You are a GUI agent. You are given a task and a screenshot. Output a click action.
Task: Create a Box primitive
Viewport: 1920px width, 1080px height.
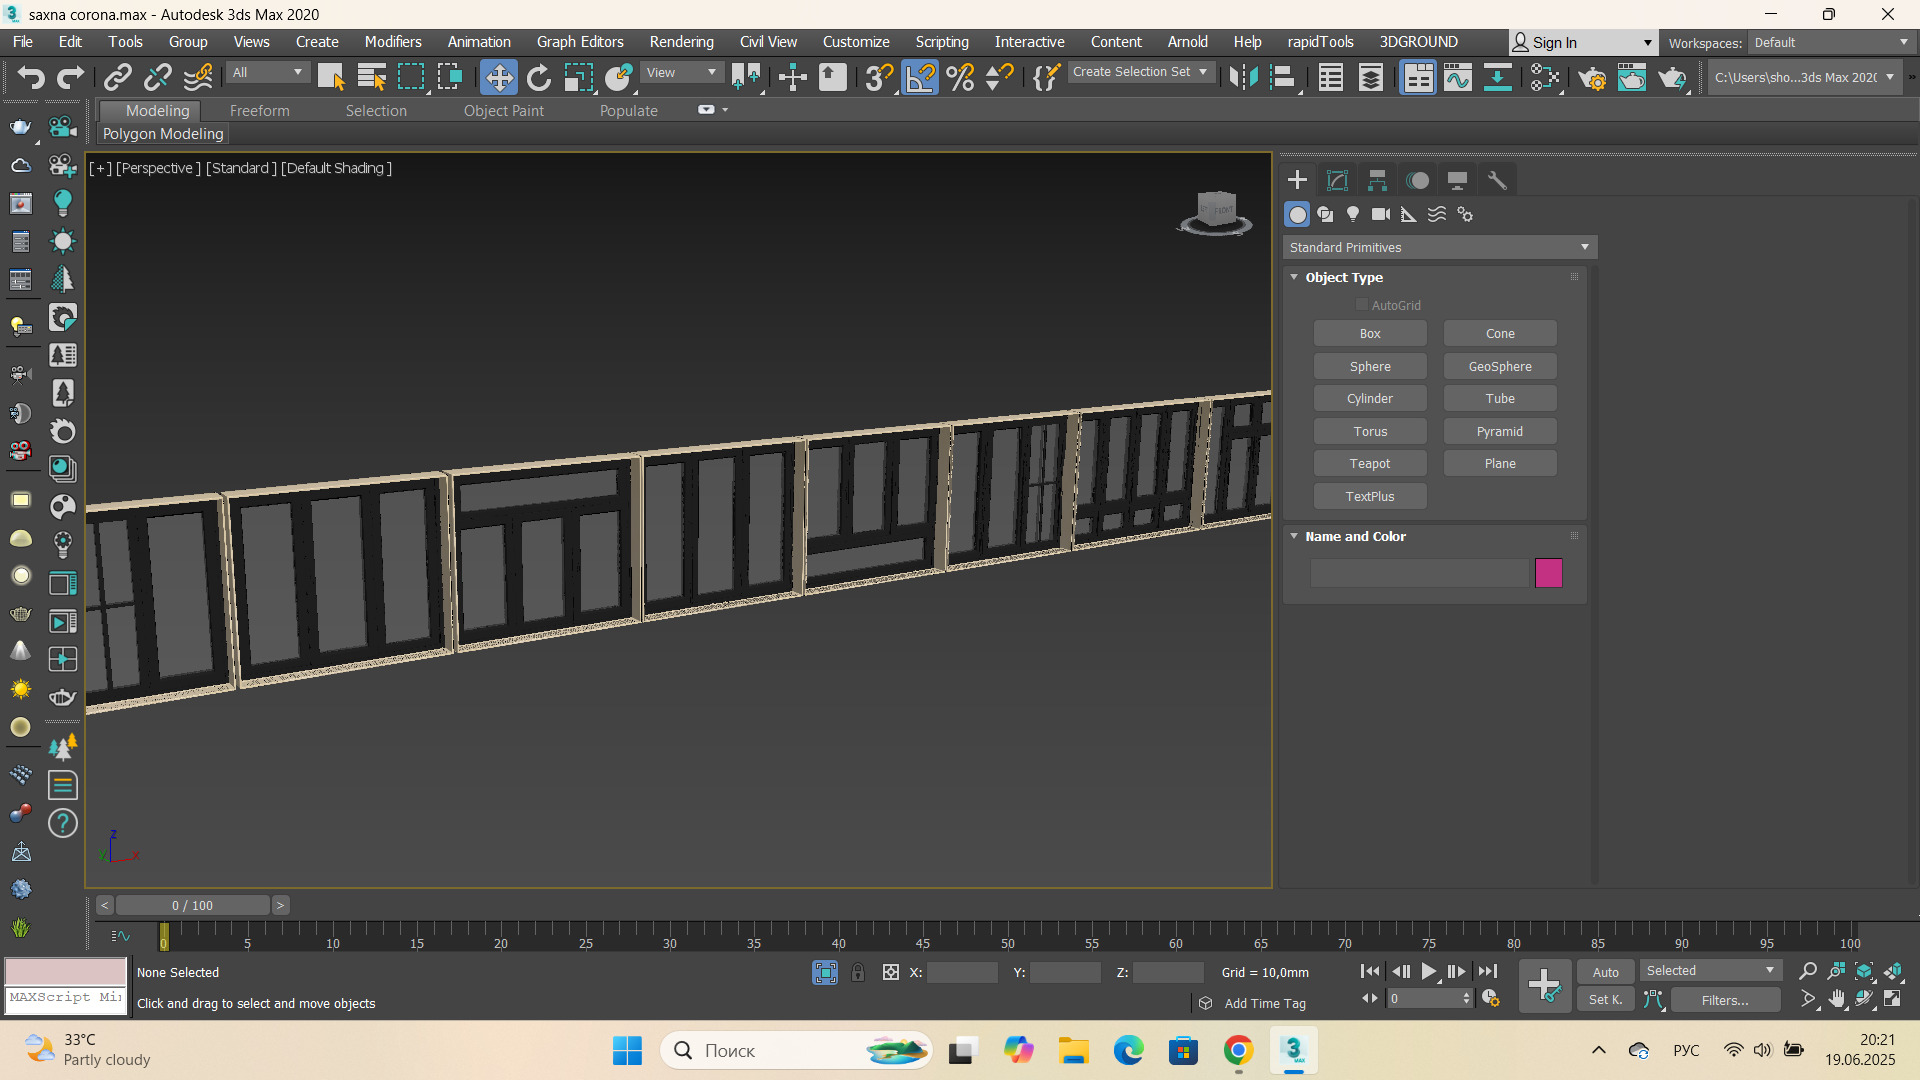pos(1370,334)
